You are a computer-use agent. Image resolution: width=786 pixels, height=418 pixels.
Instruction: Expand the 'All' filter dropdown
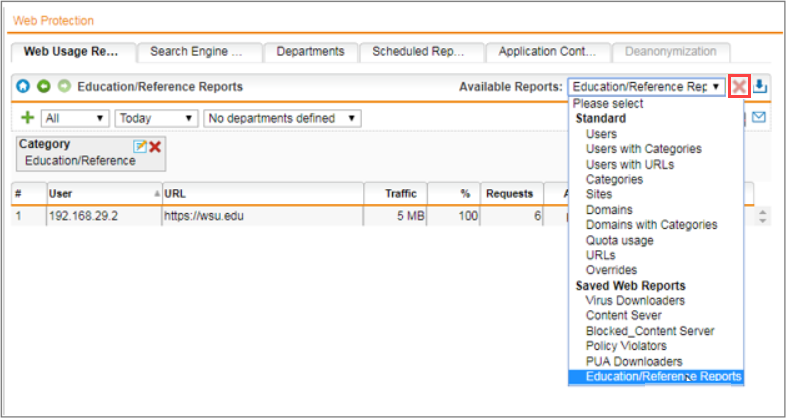pos(75,118)
